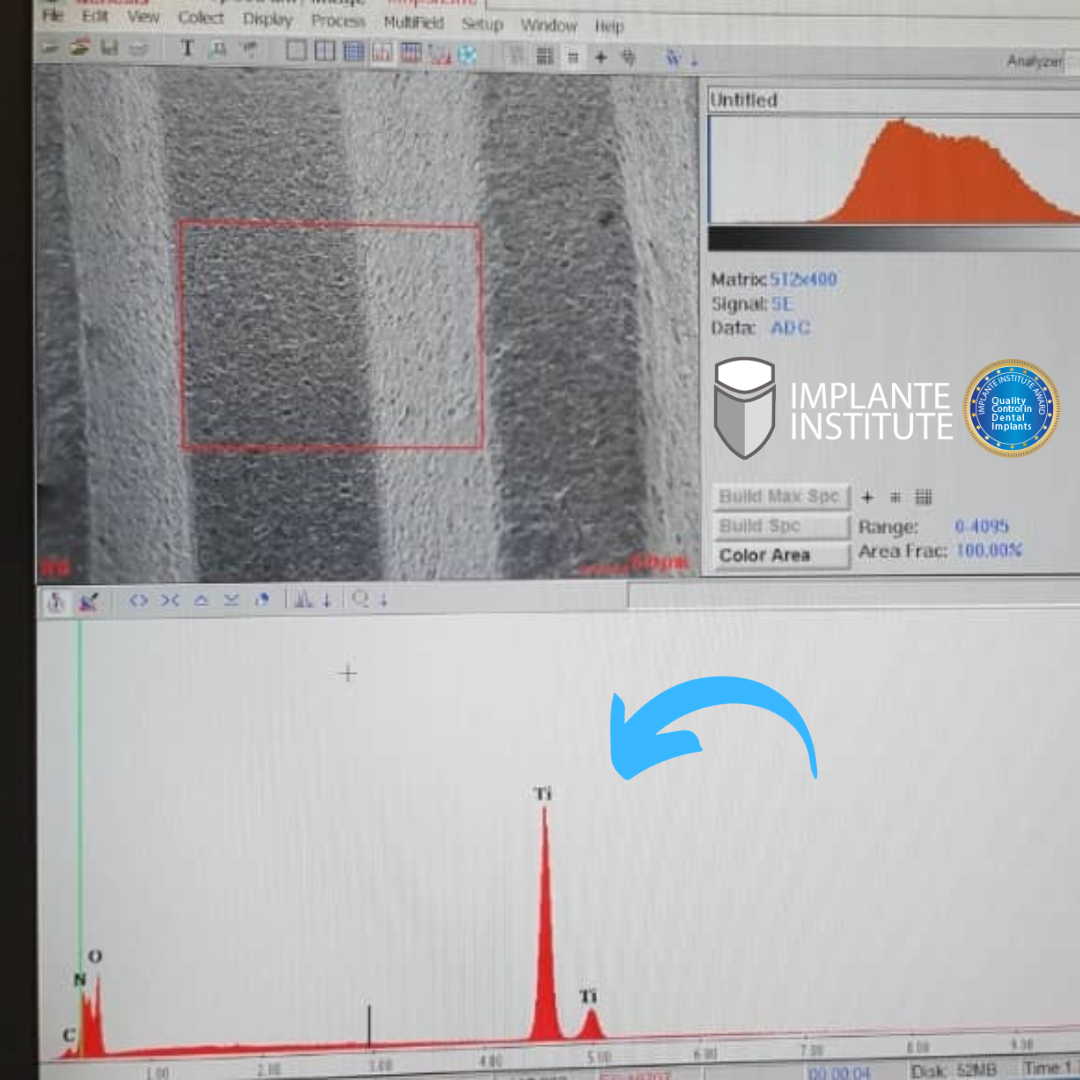
Task: Click the two-pane split layout icon
Action: point(325,51)
